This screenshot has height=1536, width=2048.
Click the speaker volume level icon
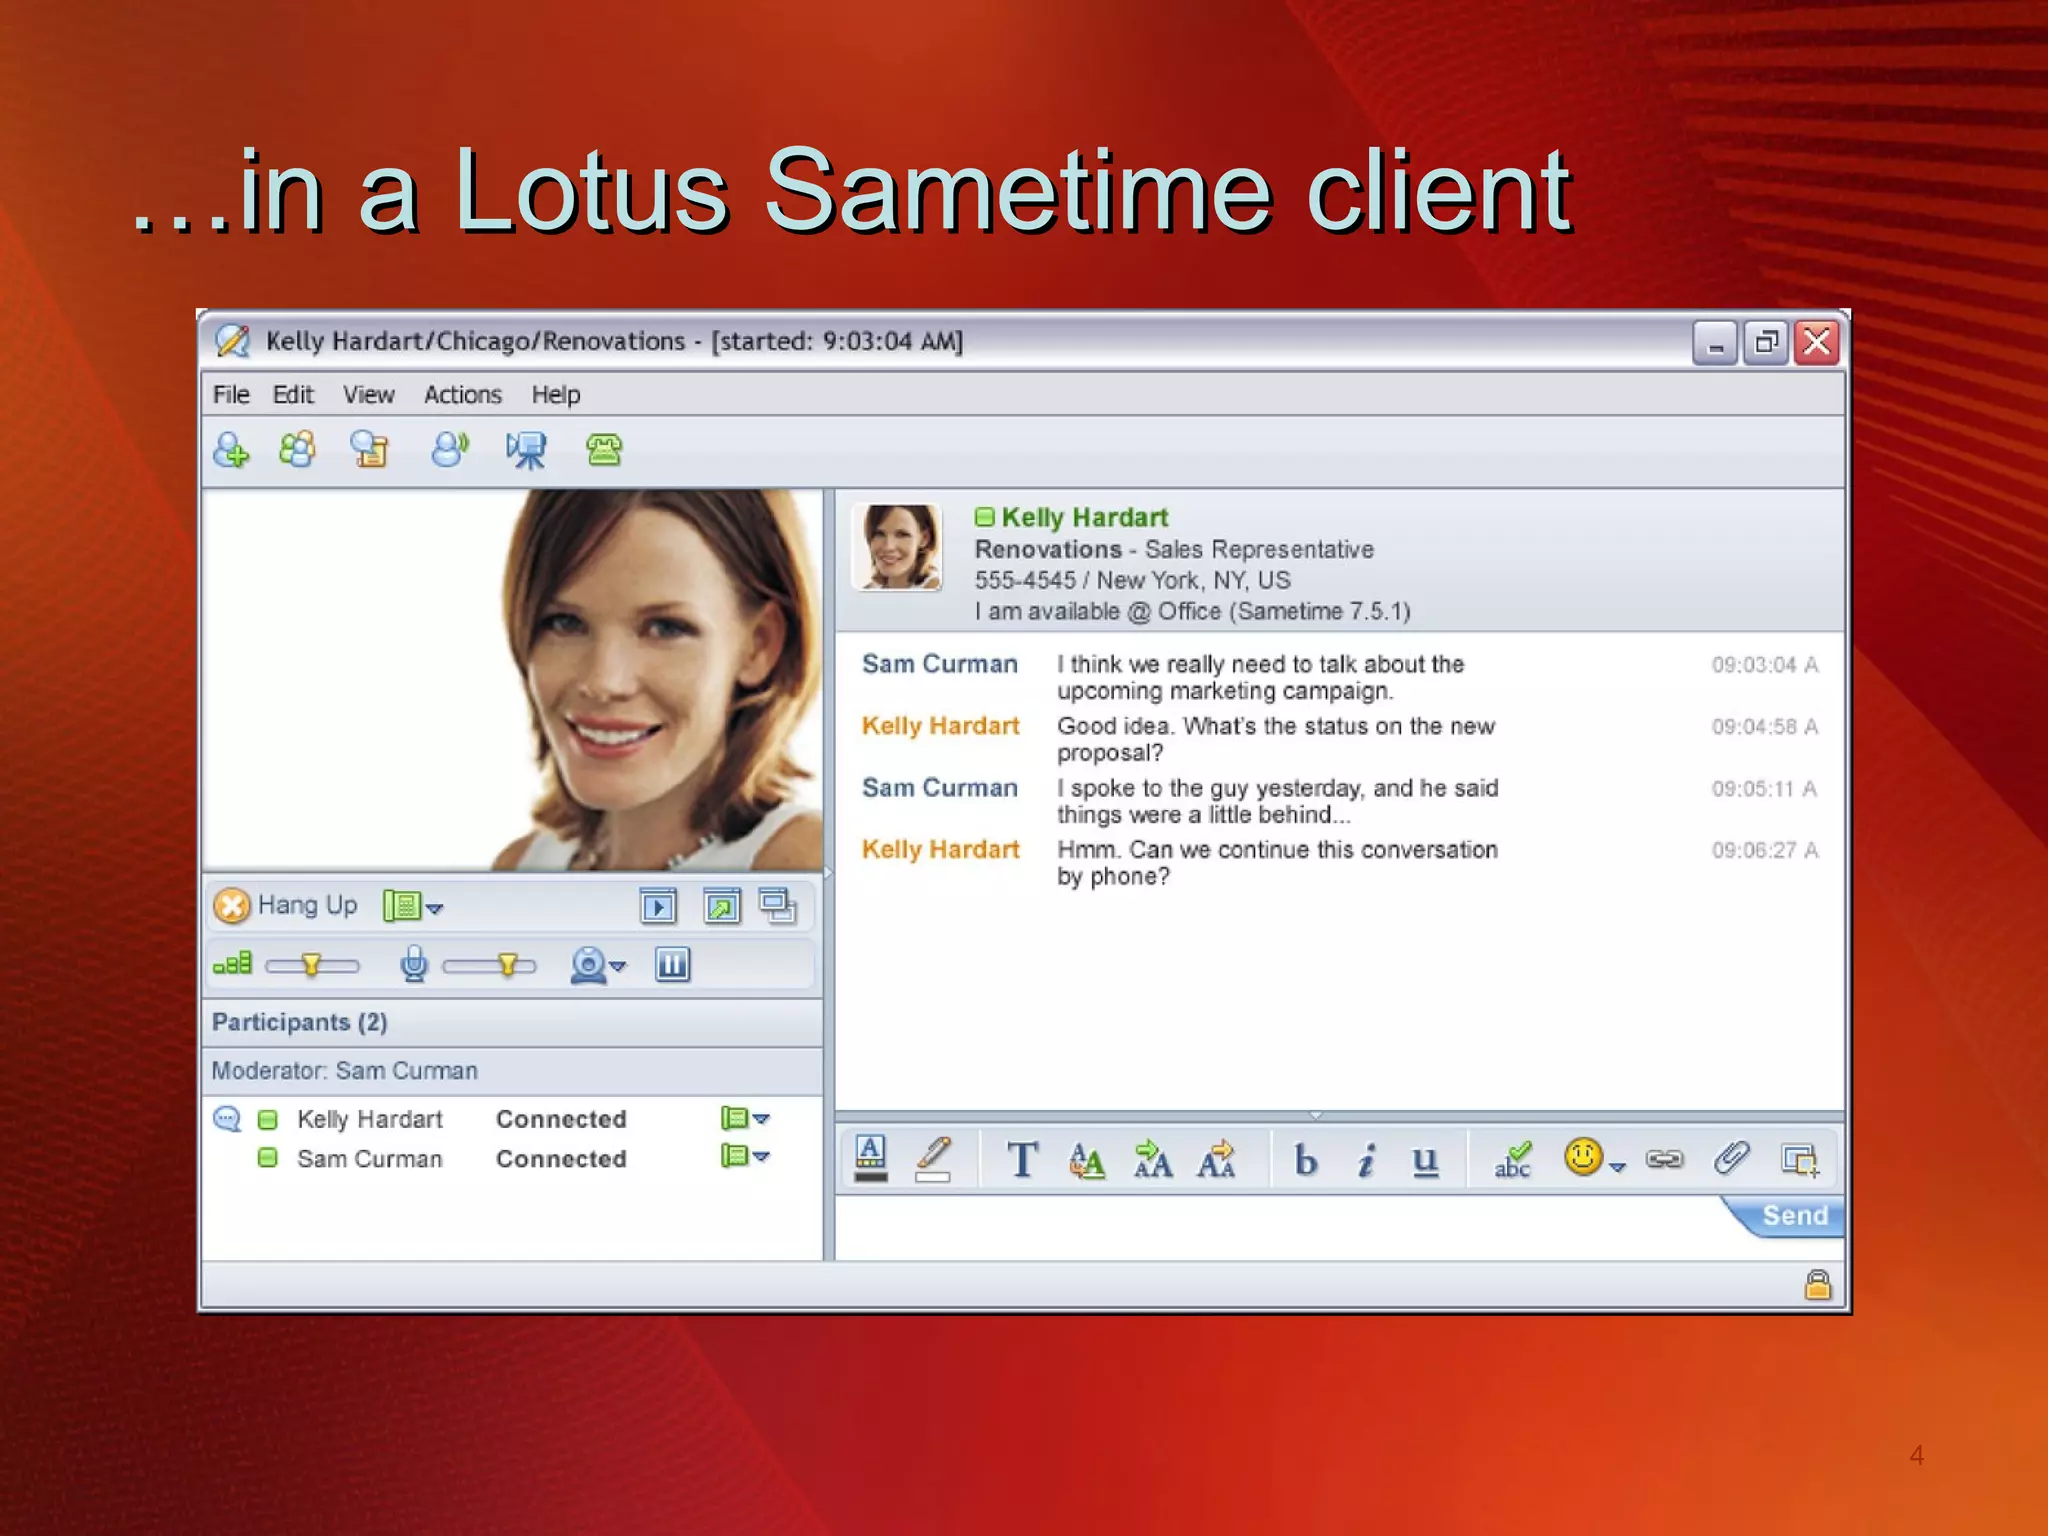(x=232, y=964)
